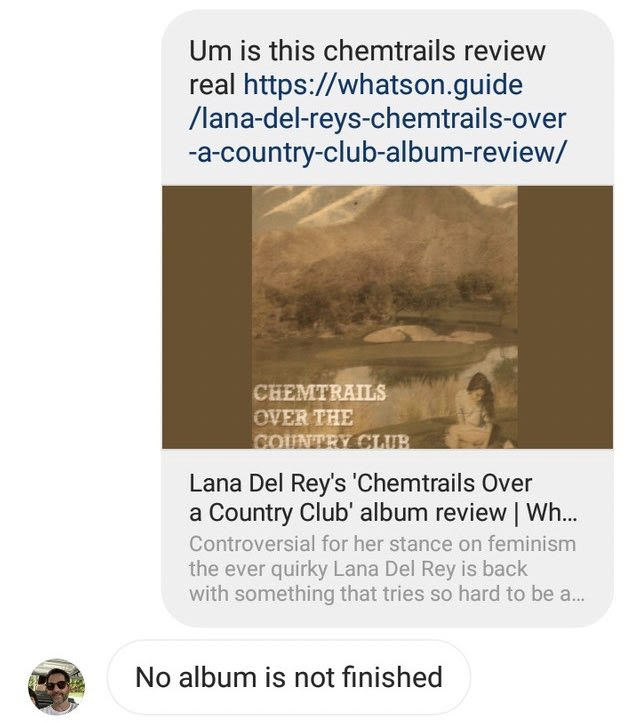Tap "a Country Club' album review" title line
This screenshot has height=723, width=639.
[348, 513]
